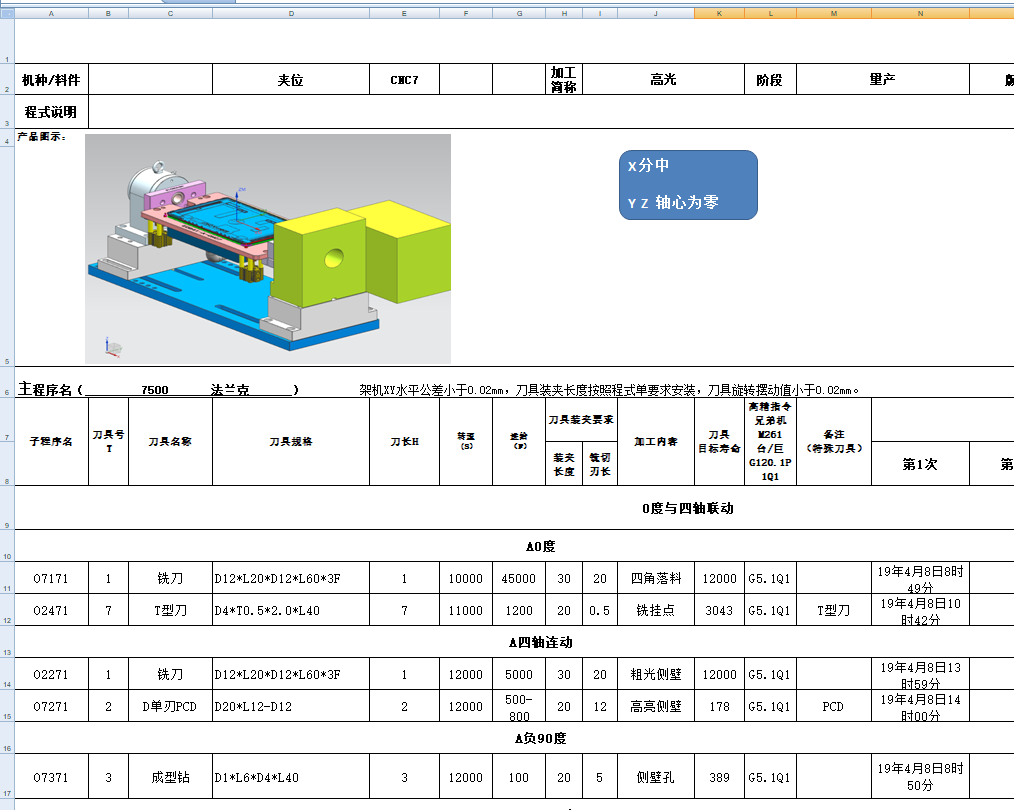The height and width of the screenshot is (810, 1014).
Task: Click the blue X分中 callout box
Action: (688, 184)
